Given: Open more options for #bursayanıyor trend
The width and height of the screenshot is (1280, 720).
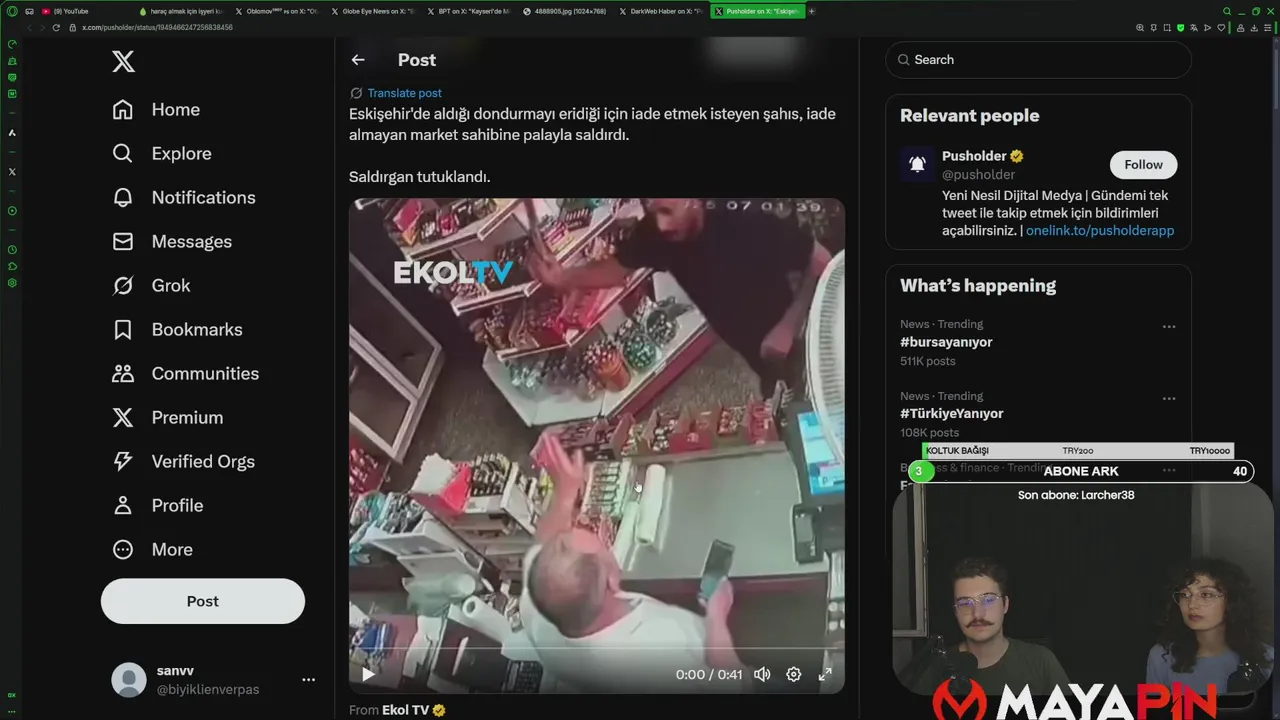Looking at the screenshot, I should [x=1168, y=327].
